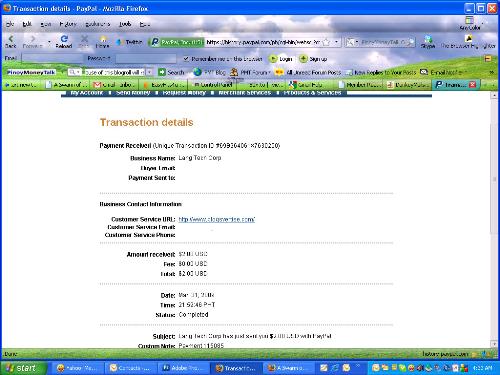Click the taskbar system clock

(482, 368)
